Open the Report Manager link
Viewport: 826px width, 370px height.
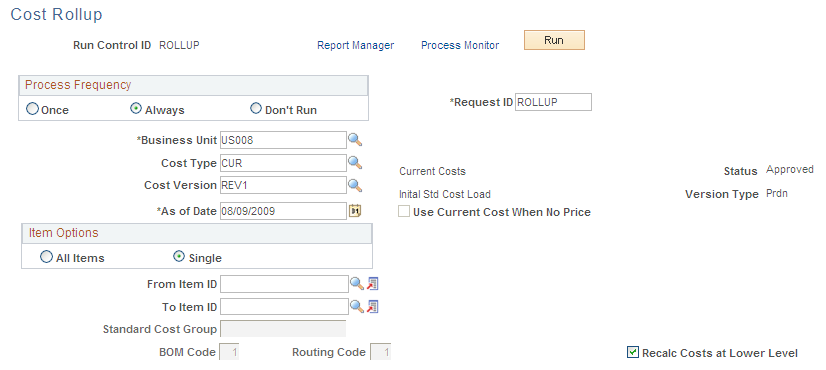(x=356, y=45)
